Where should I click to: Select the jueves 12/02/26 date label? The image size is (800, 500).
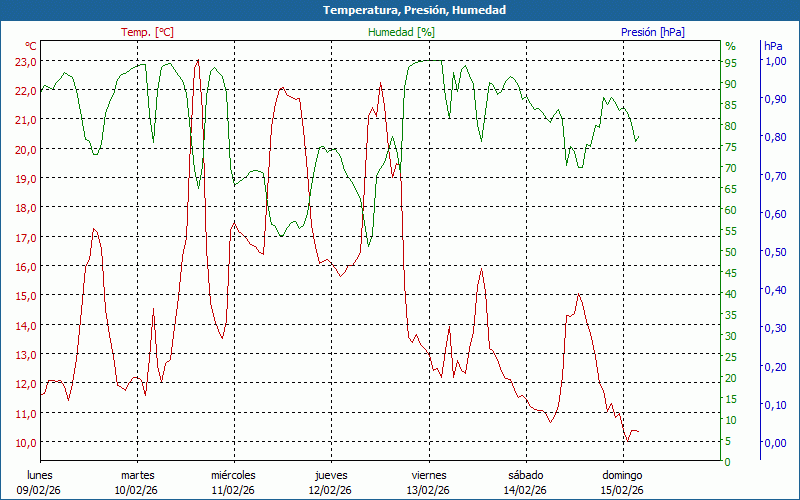(x=331, y=482)
